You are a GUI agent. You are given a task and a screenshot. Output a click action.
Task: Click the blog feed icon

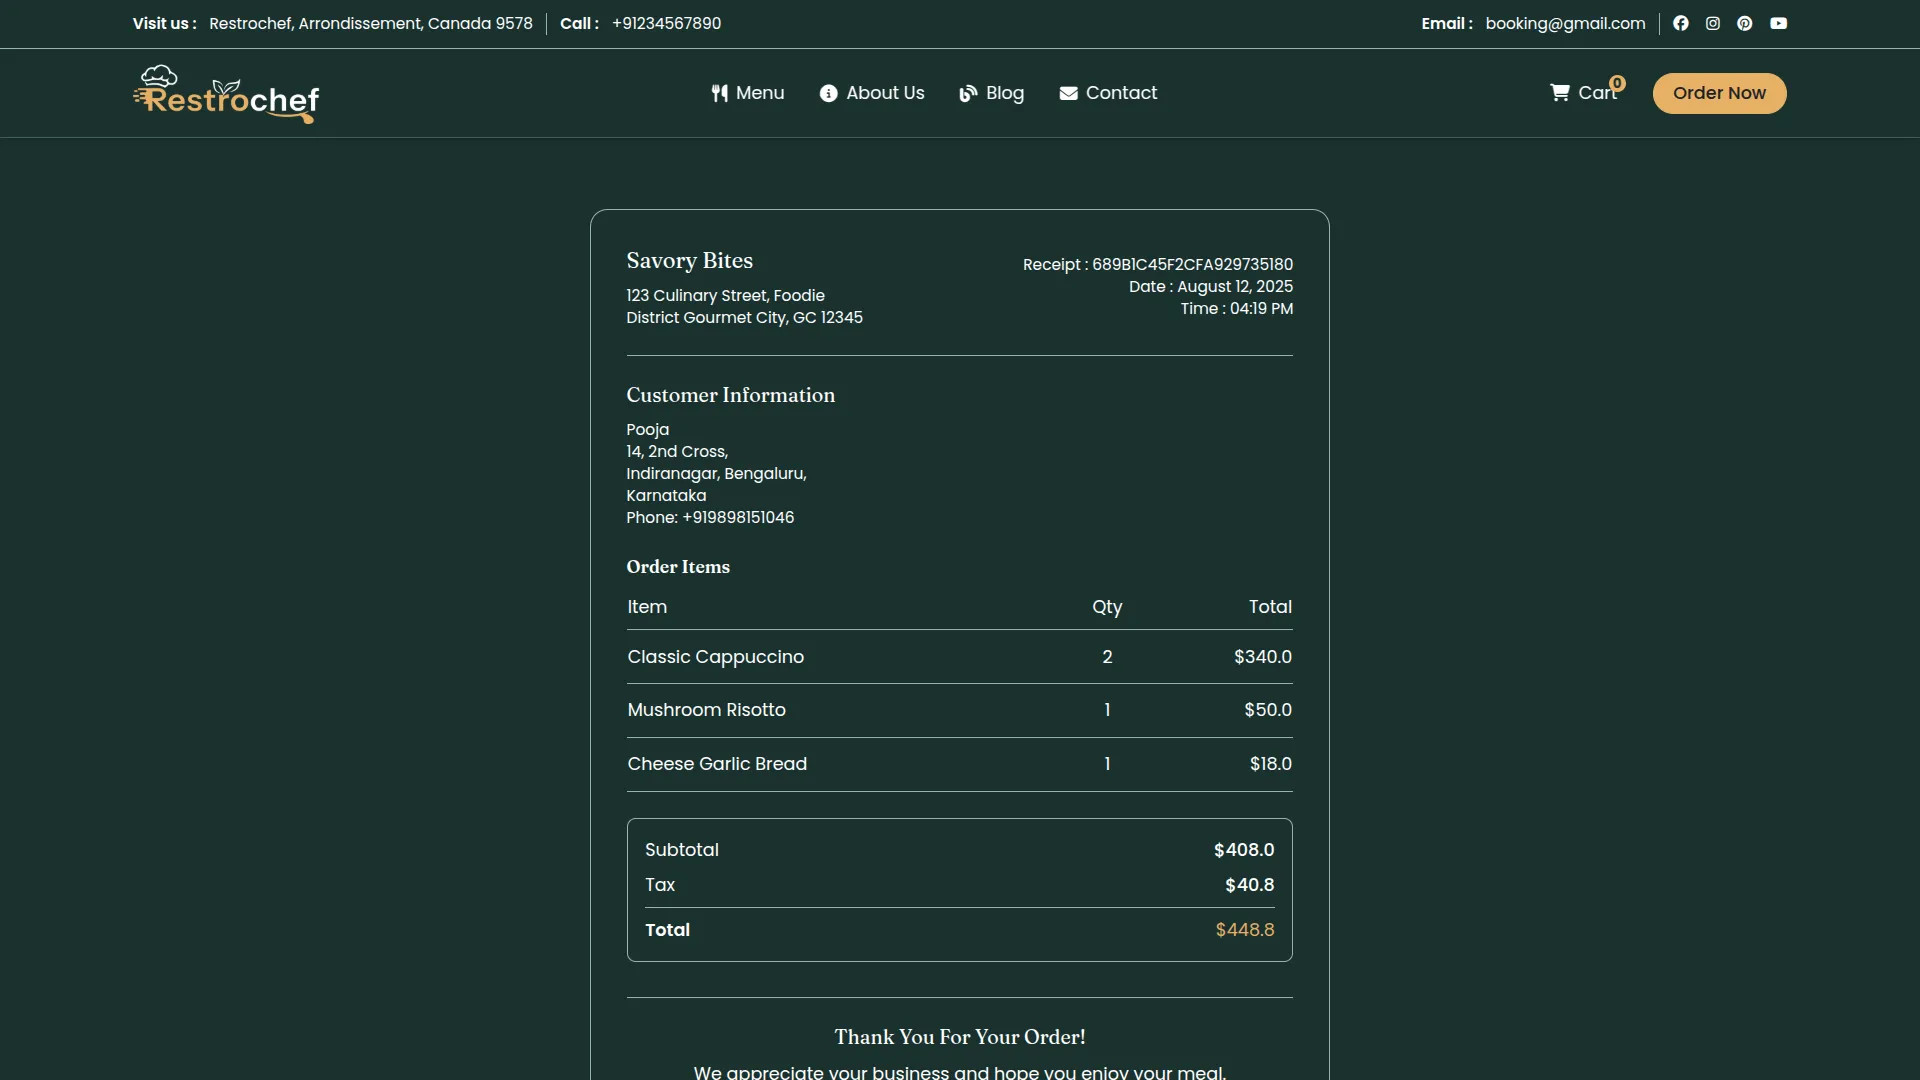[967, 92]
